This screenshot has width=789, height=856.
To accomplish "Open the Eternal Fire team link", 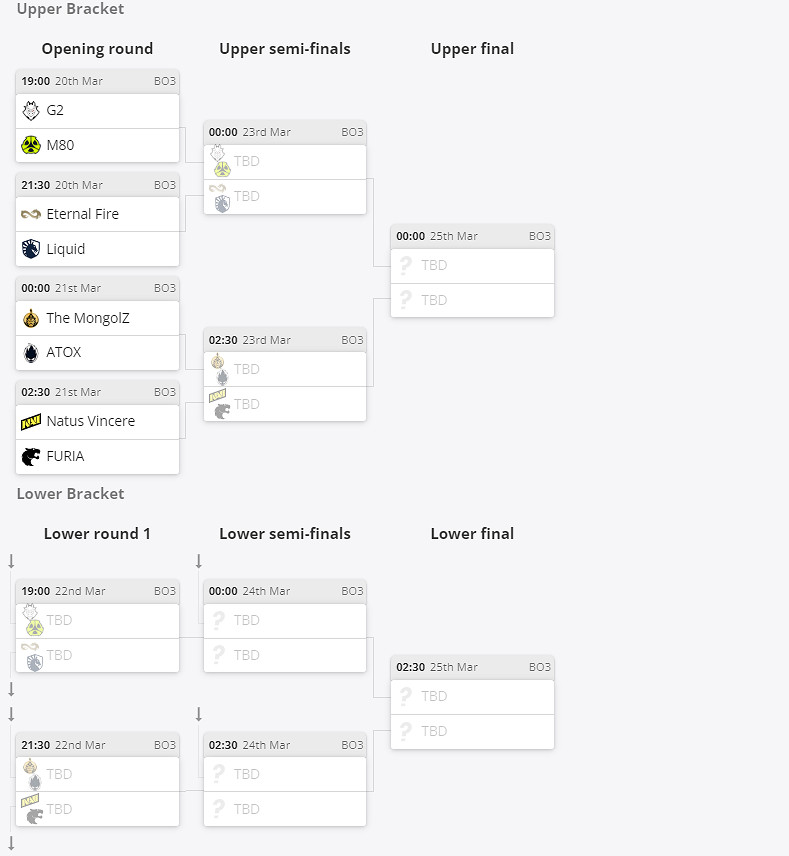I will (82, 214).
